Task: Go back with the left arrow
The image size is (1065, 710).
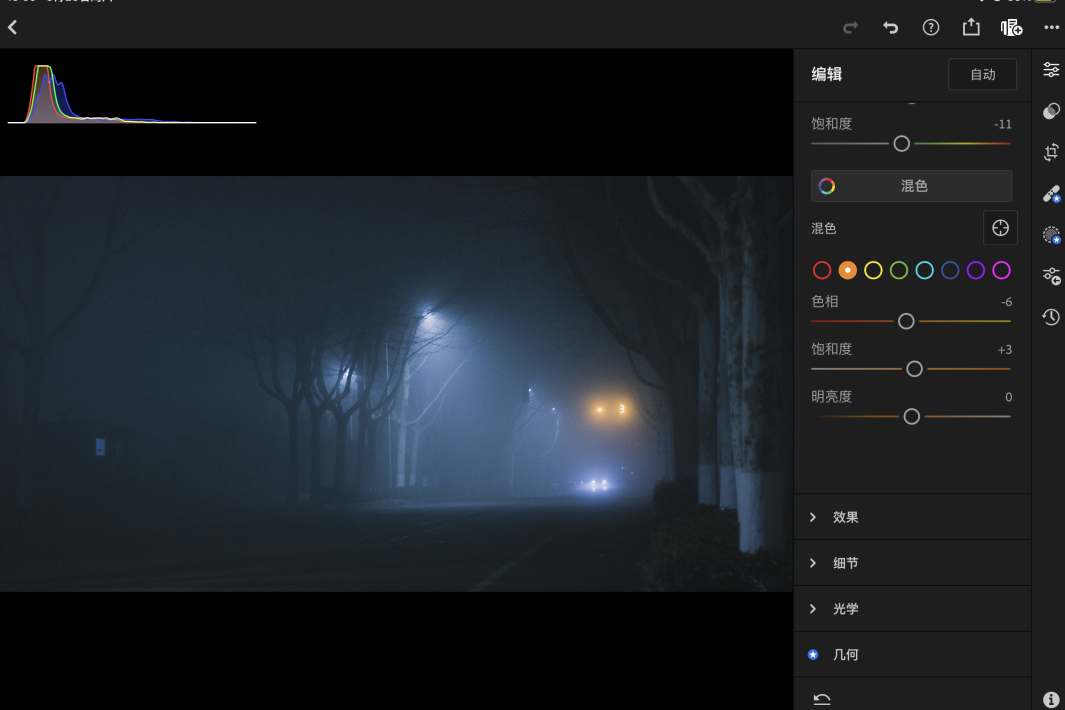Action: click(12, 27)
